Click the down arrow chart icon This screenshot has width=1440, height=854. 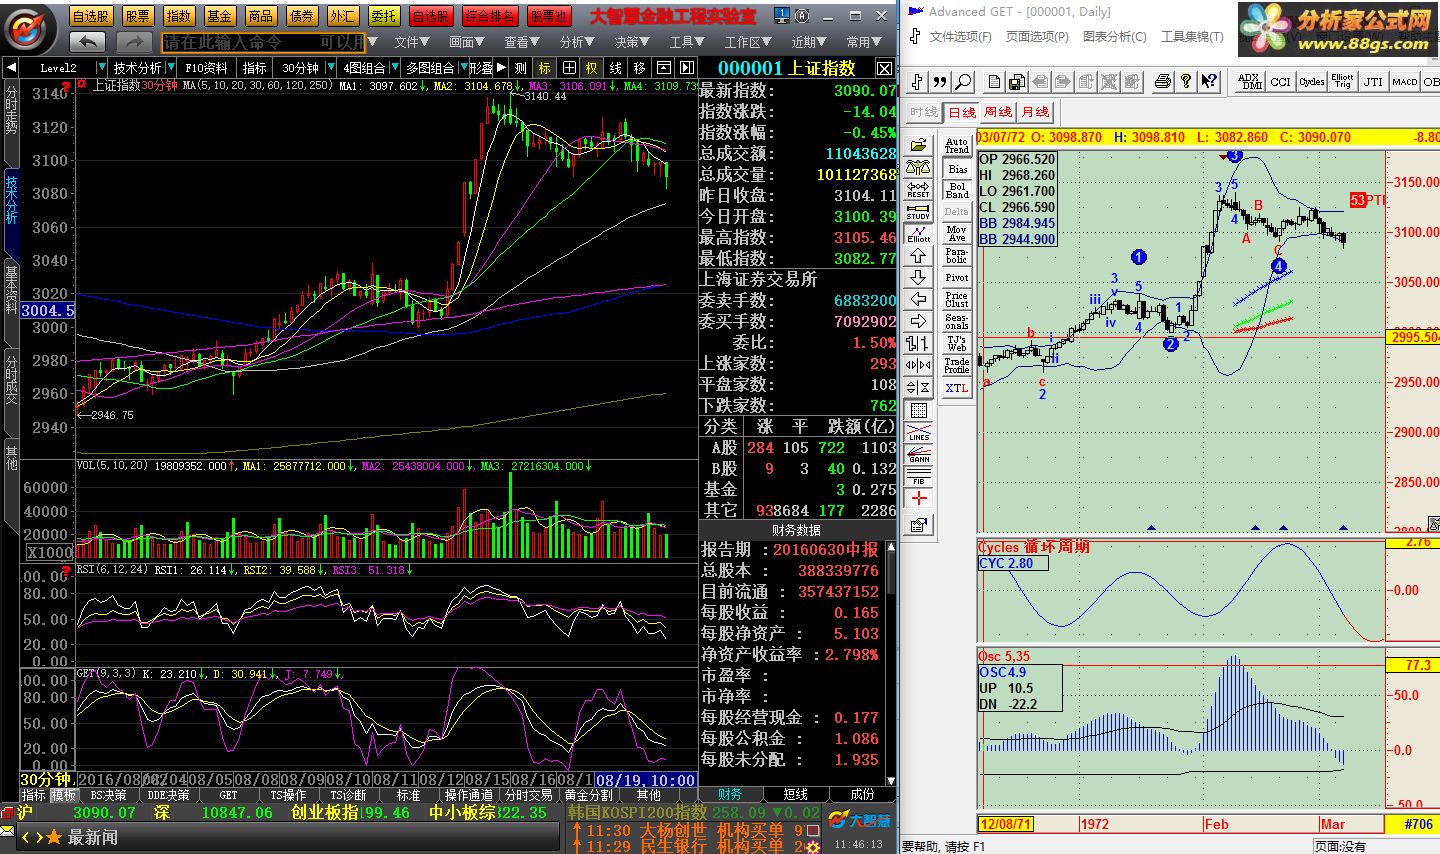tap(919, 278)
